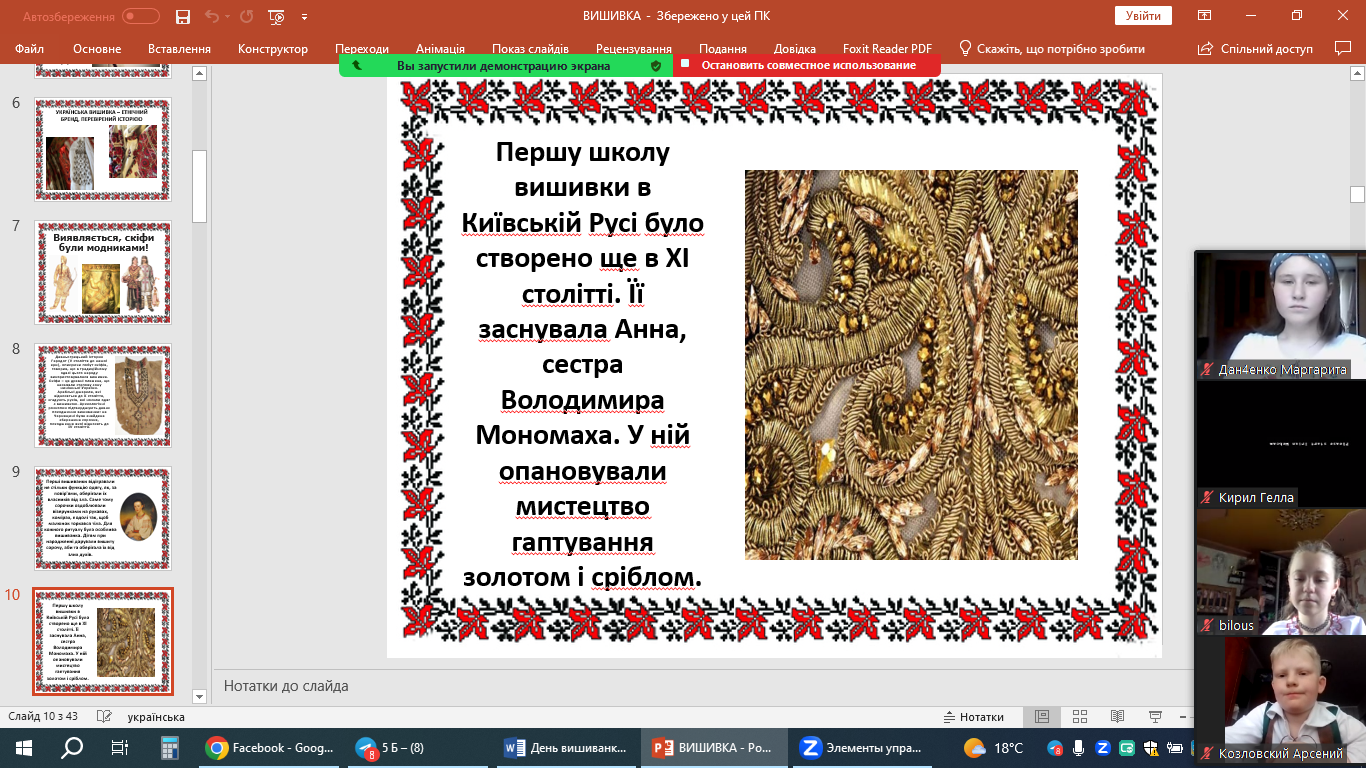Toggle the Автозбереження autosave switch
This screenshot has height=768, width=1366.
(x=141, y=16)
